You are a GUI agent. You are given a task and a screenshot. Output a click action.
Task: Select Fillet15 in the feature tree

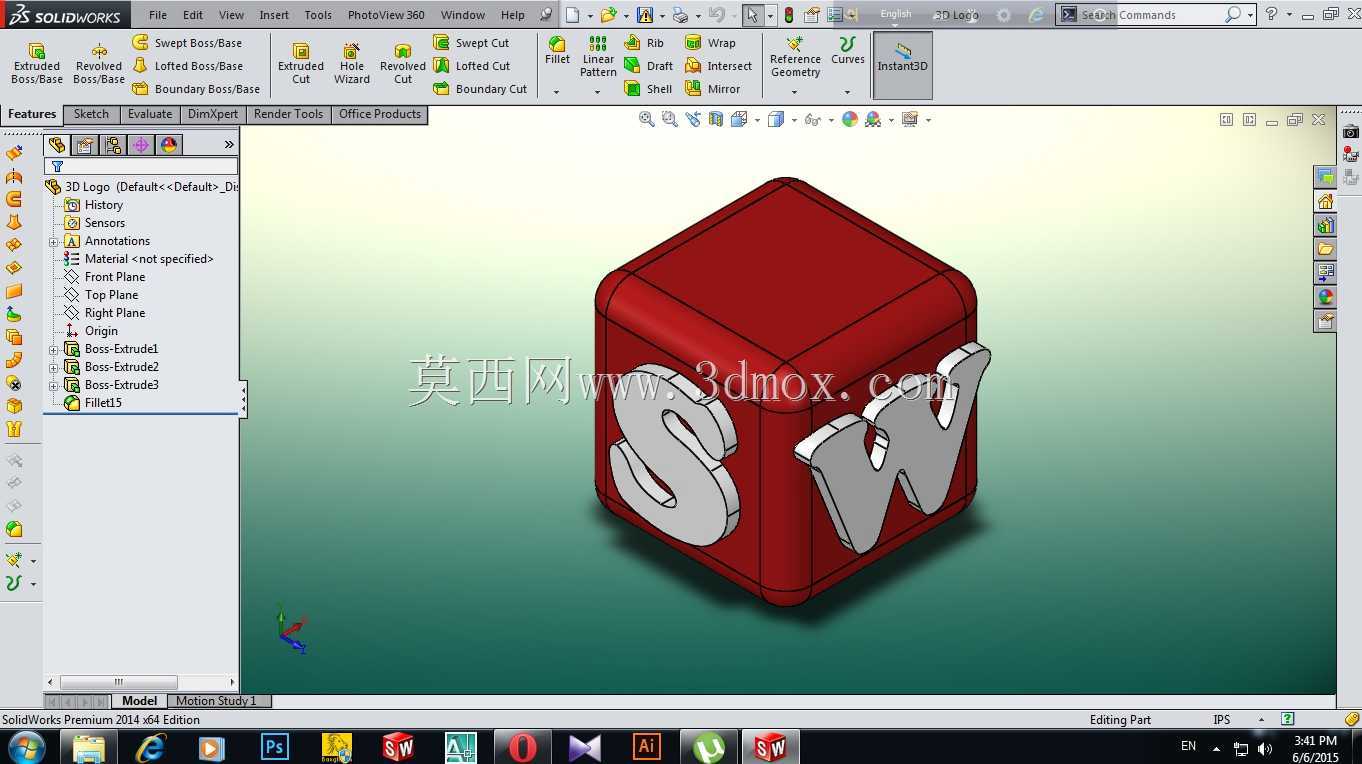[x=93, y=403]
